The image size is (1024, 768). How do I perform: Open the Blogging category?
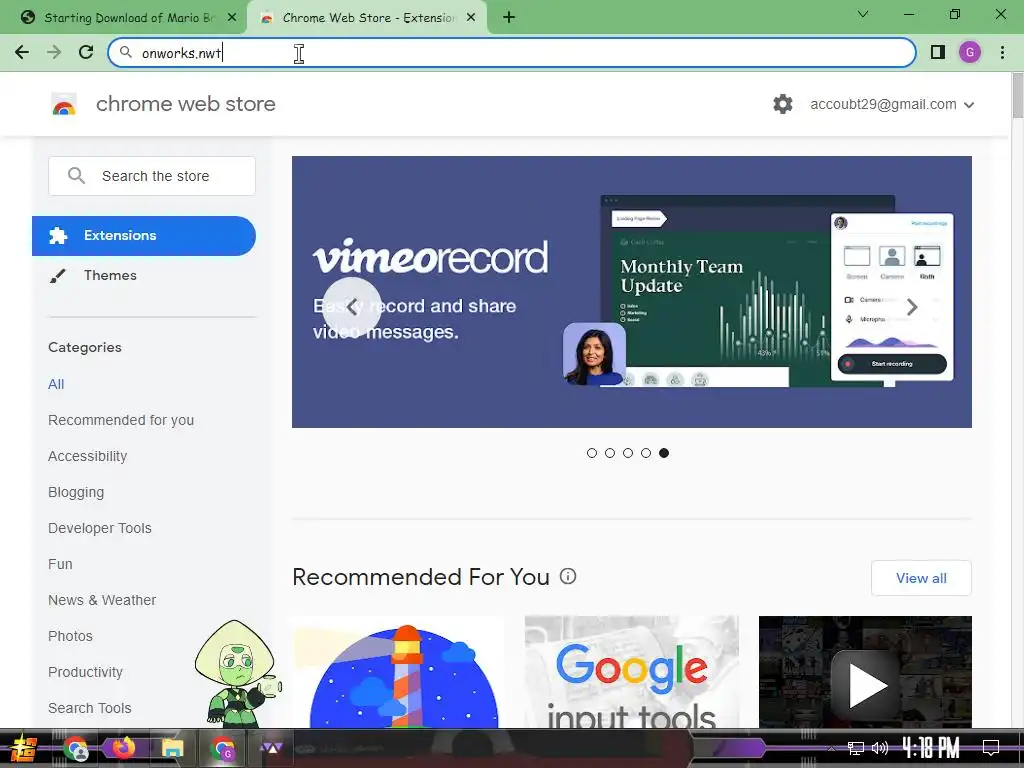click(76, 492)
